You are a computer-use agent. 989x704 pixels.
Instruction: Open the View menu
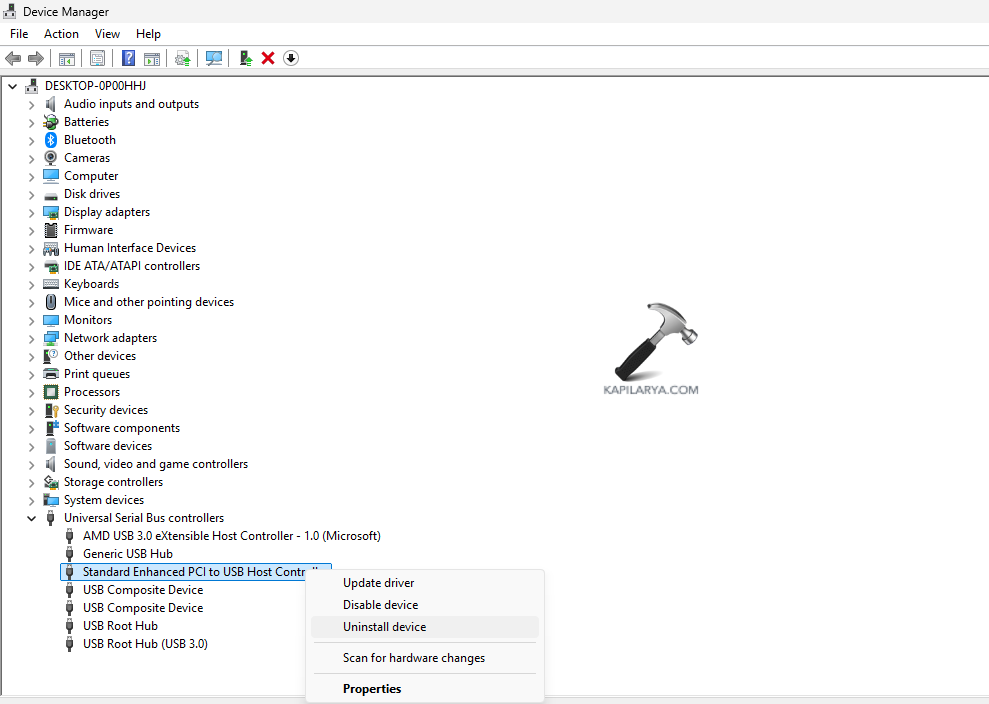point(107,34)
